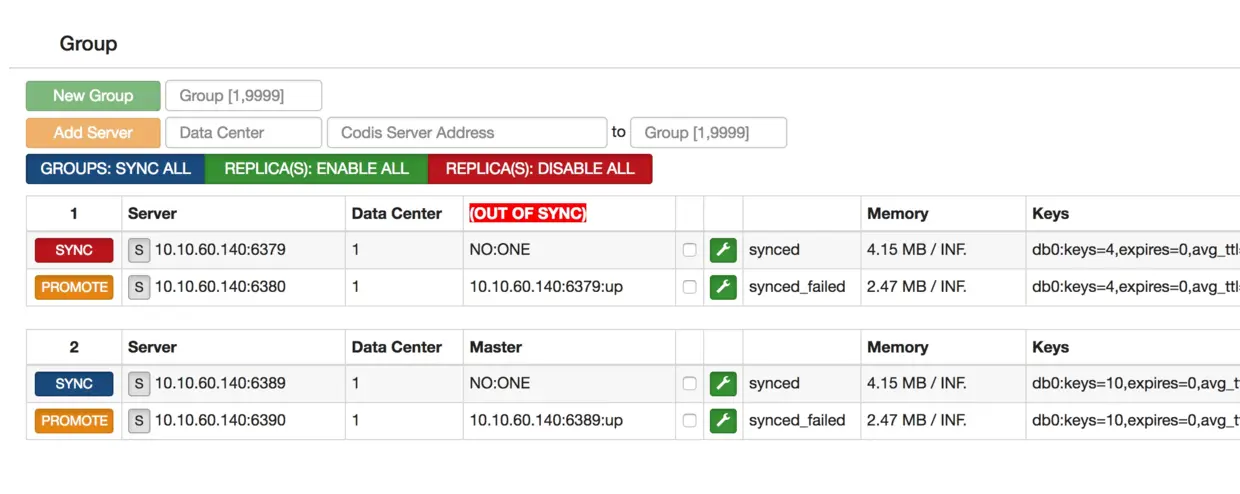This screenshot has width=1240, height=494.
Task: Click the S badge beside 10.10.60.140:6389
Action: pyautogui.click(x=139, y=383)
